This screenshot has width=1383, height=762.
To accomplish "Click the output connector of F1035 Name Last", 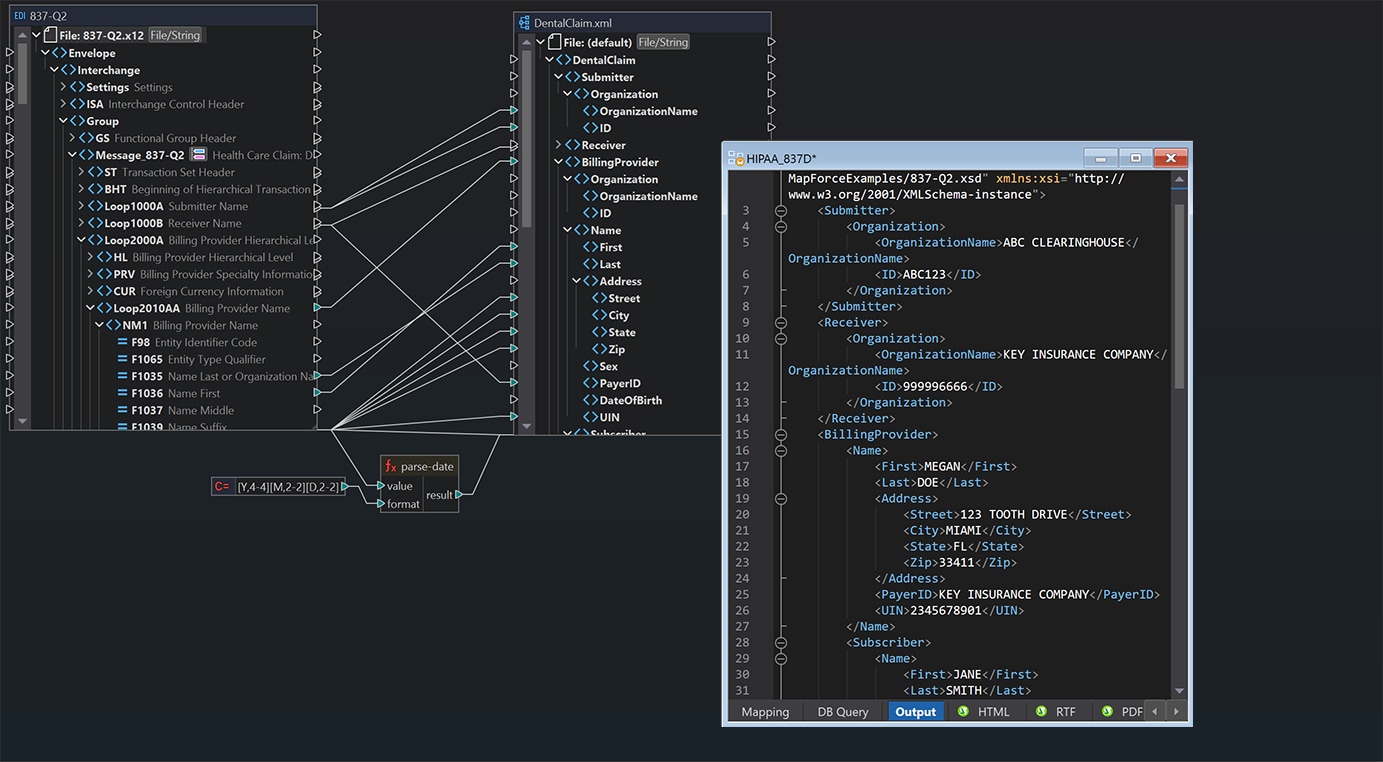I will 317,376.
